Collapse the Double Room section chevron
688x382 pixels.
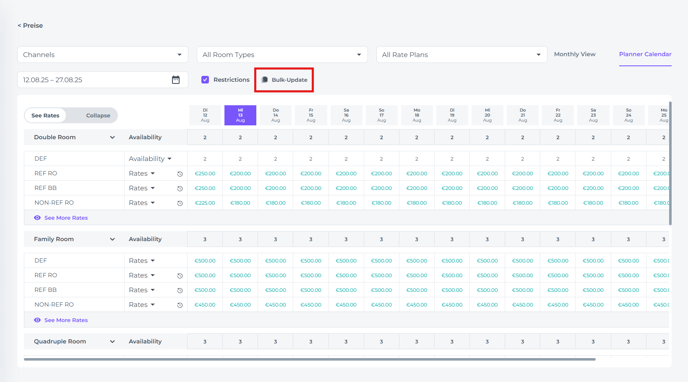112,137
